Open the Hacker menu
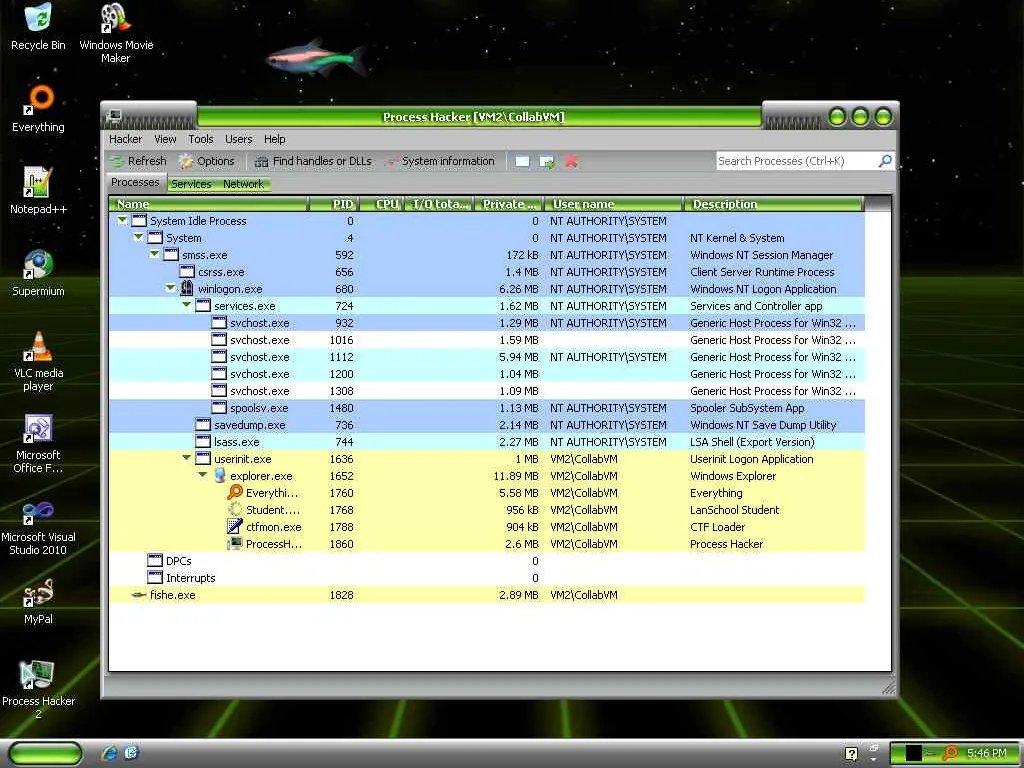Viewport: 1024px width, 768px height. [x=125, y=139]
